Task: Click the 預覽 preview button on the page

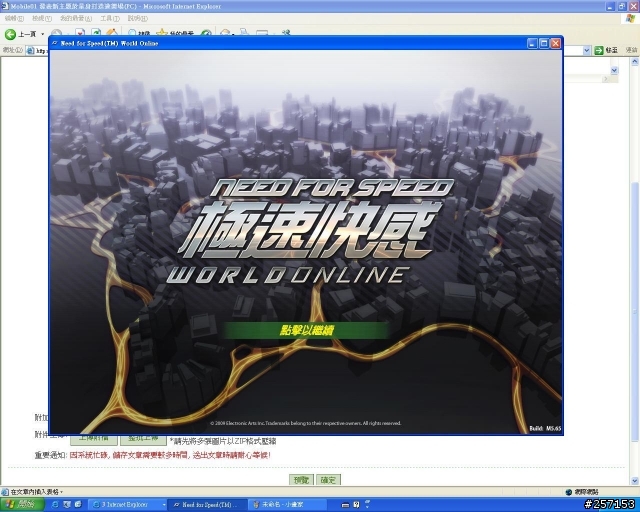Action: tap(301, 480)
